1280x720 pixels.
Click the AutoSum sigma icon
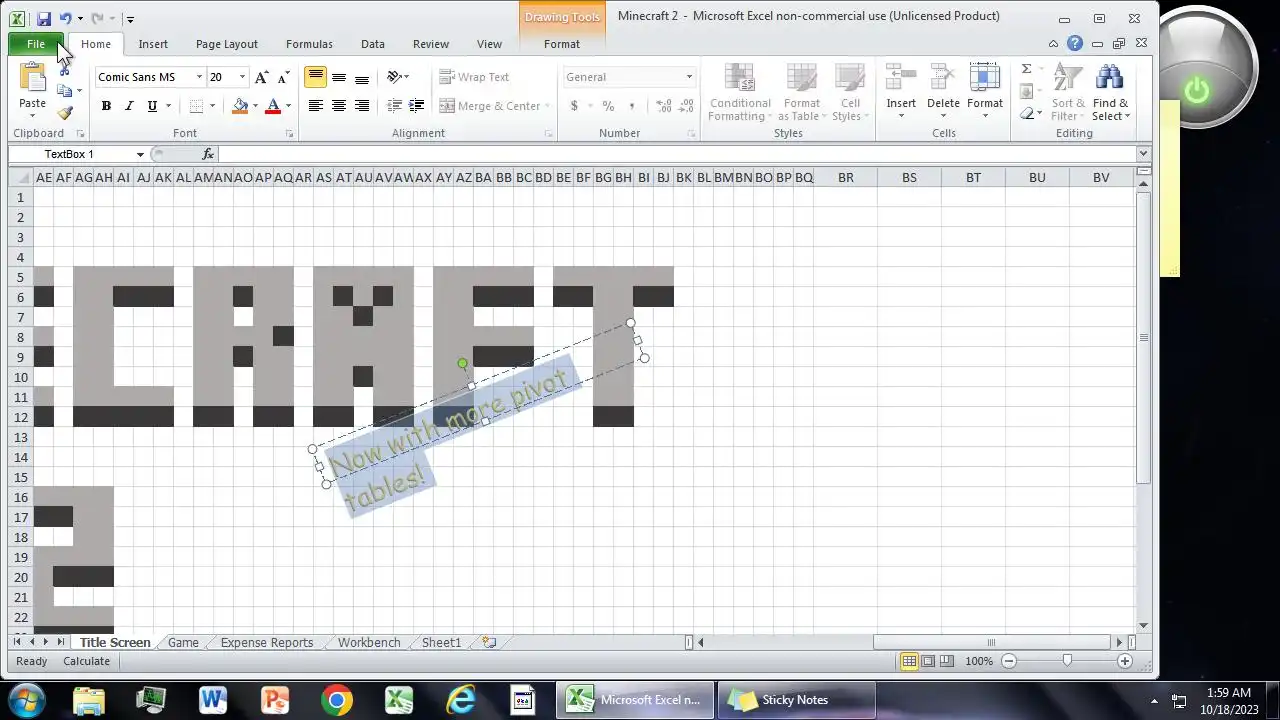1026,69
